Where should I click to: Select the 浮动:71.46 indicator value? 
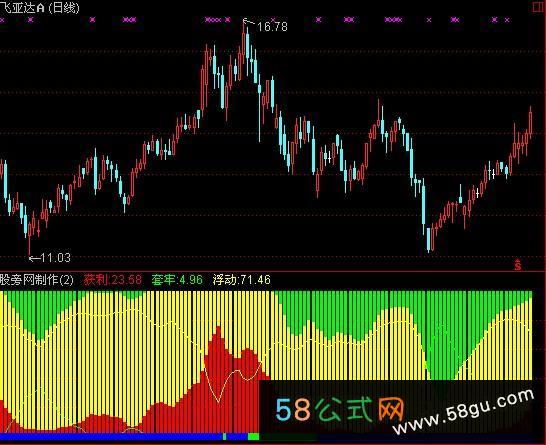click(x=241, y=280)
